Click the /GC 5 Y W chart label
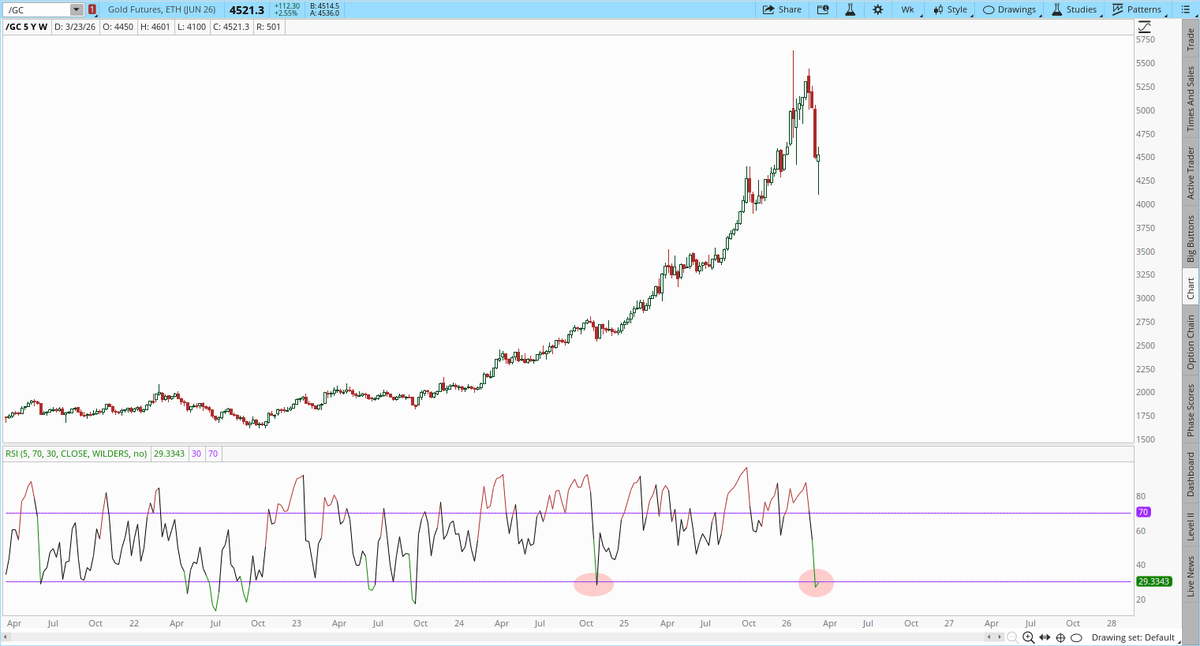The image size is (1200, 646). click(26, 27)
